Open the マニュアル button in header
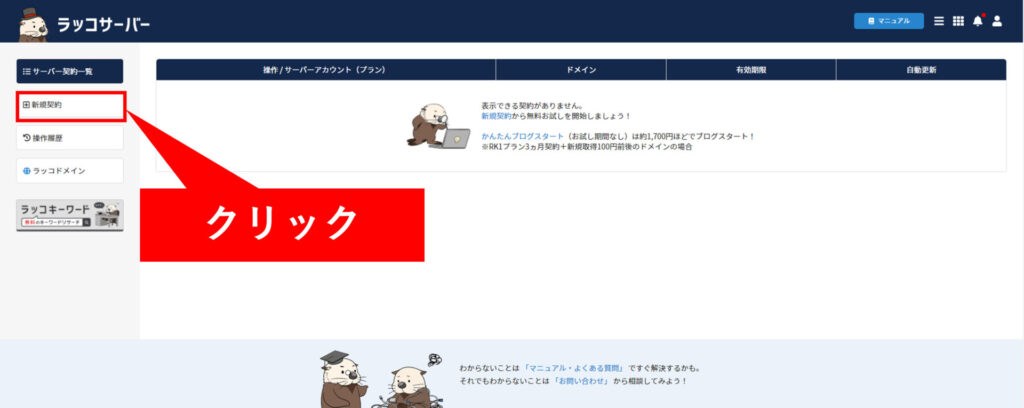The image size is (1024, 408). coord(888,21)
